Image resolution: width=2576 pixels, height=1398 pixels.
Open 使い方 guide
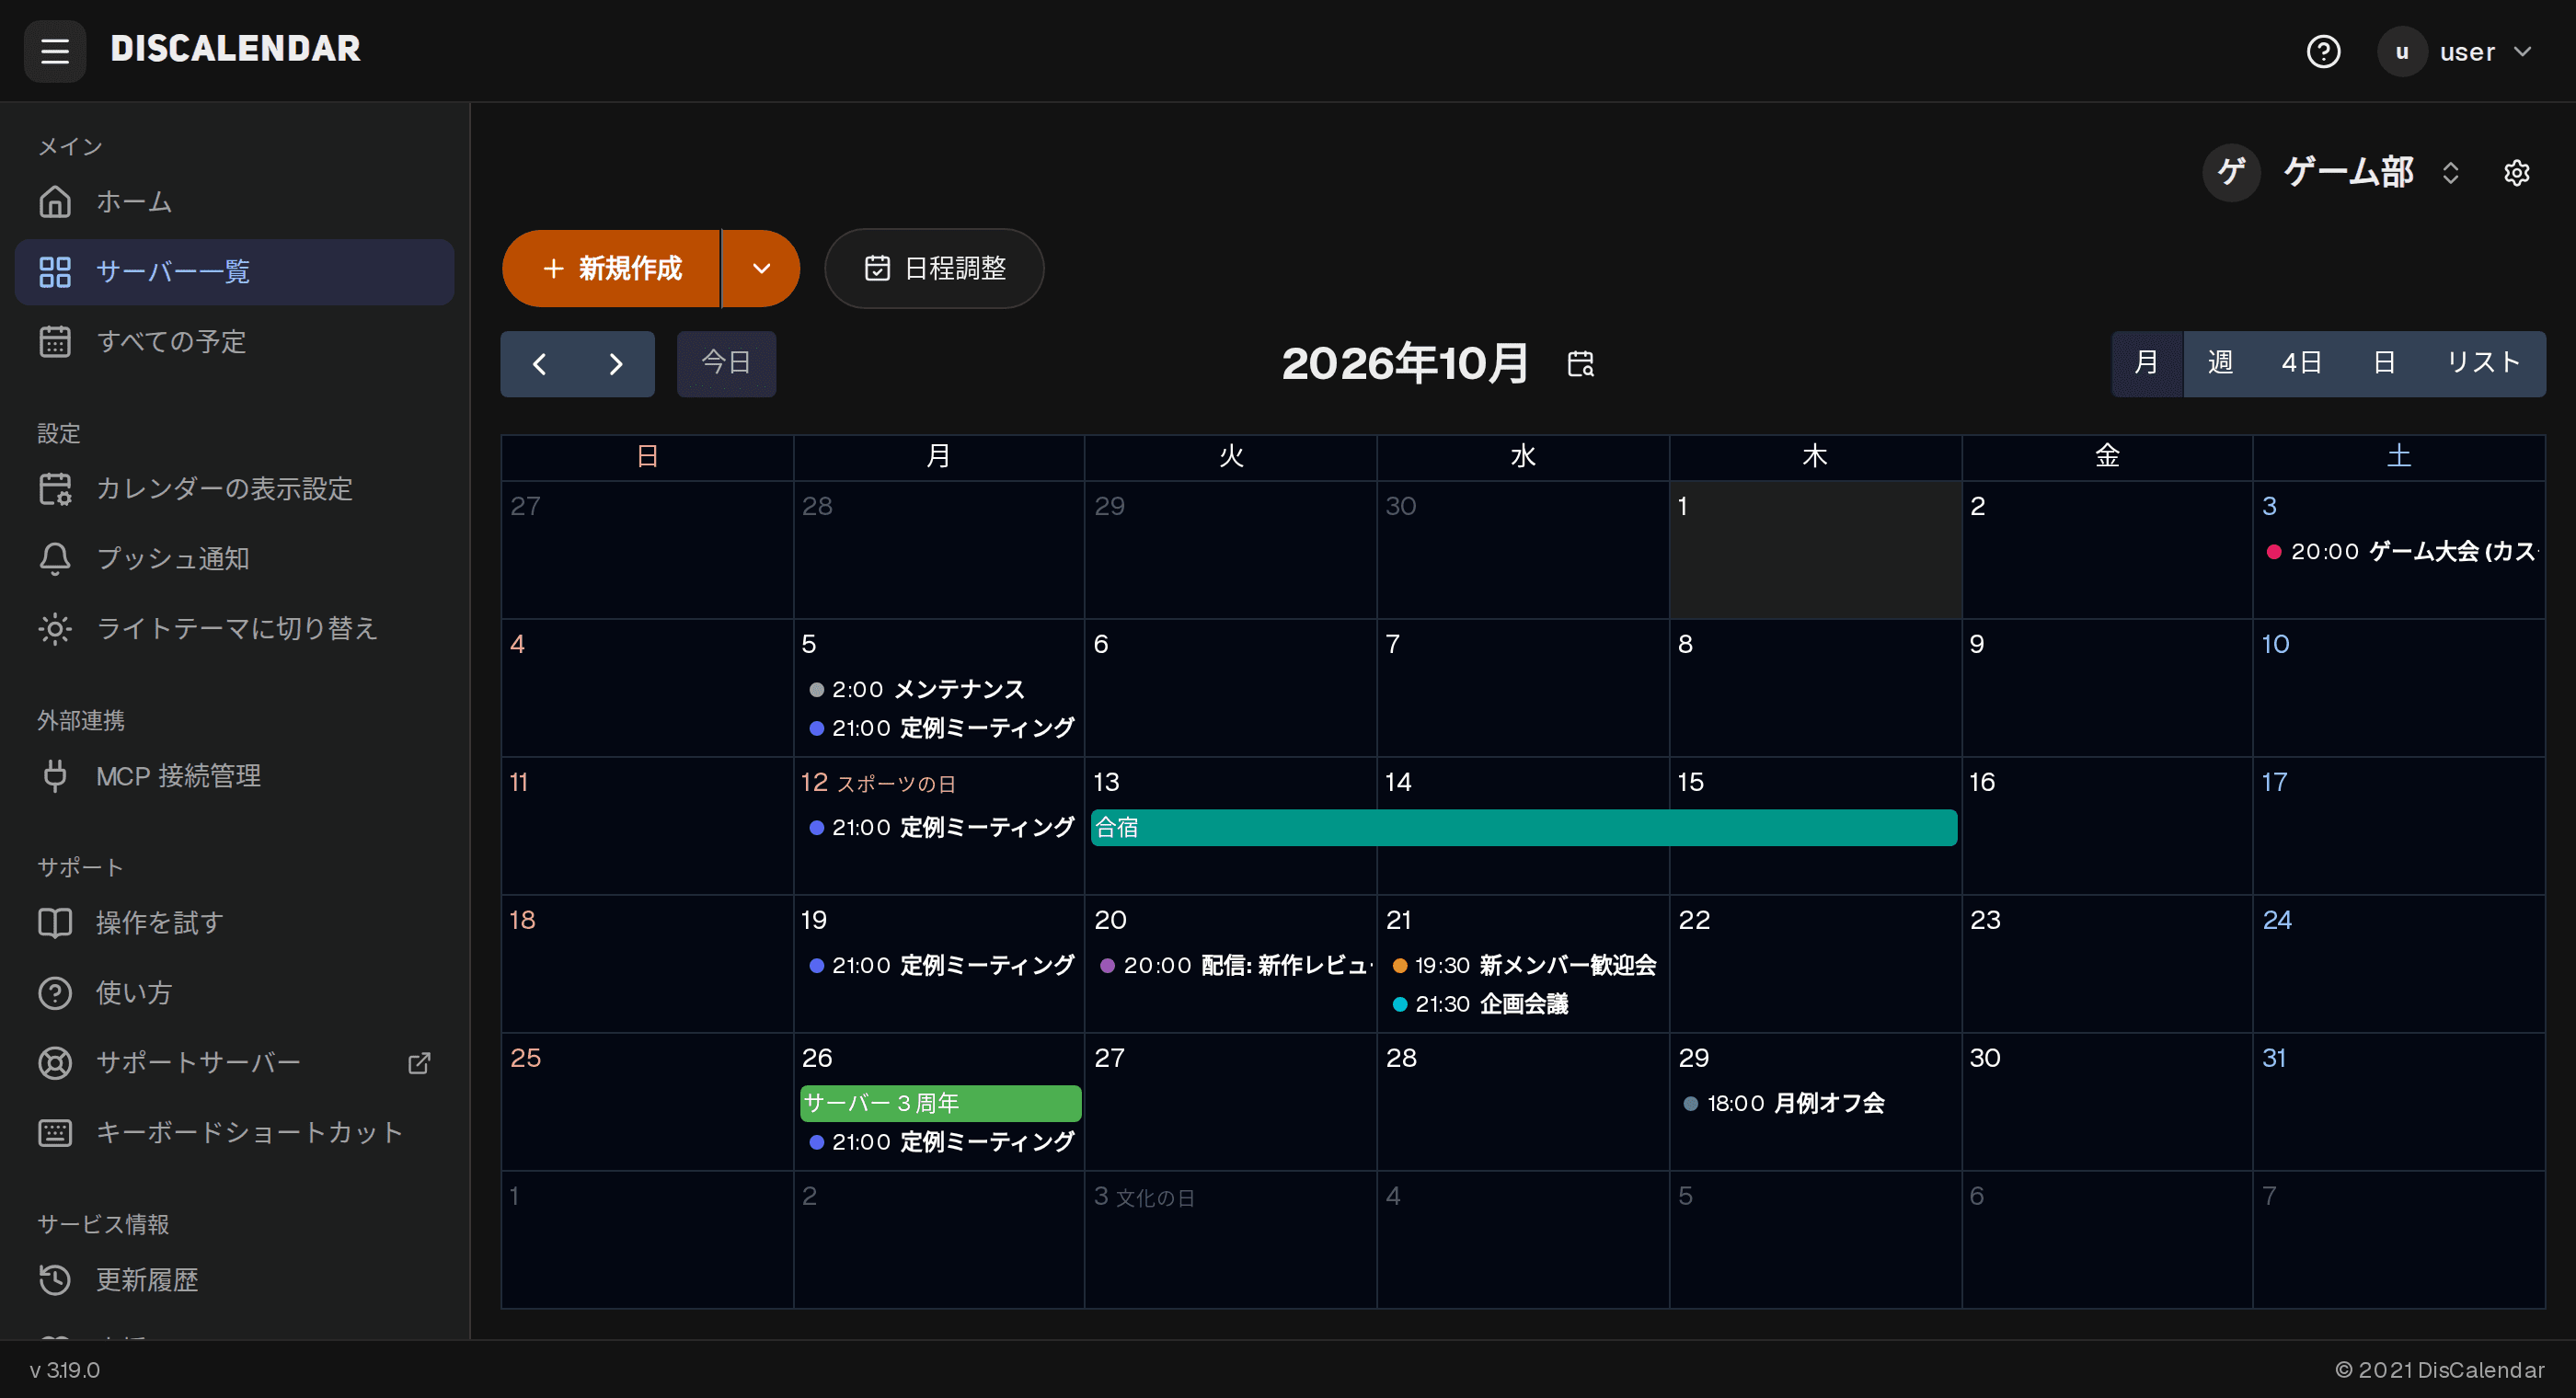[234, 992]
